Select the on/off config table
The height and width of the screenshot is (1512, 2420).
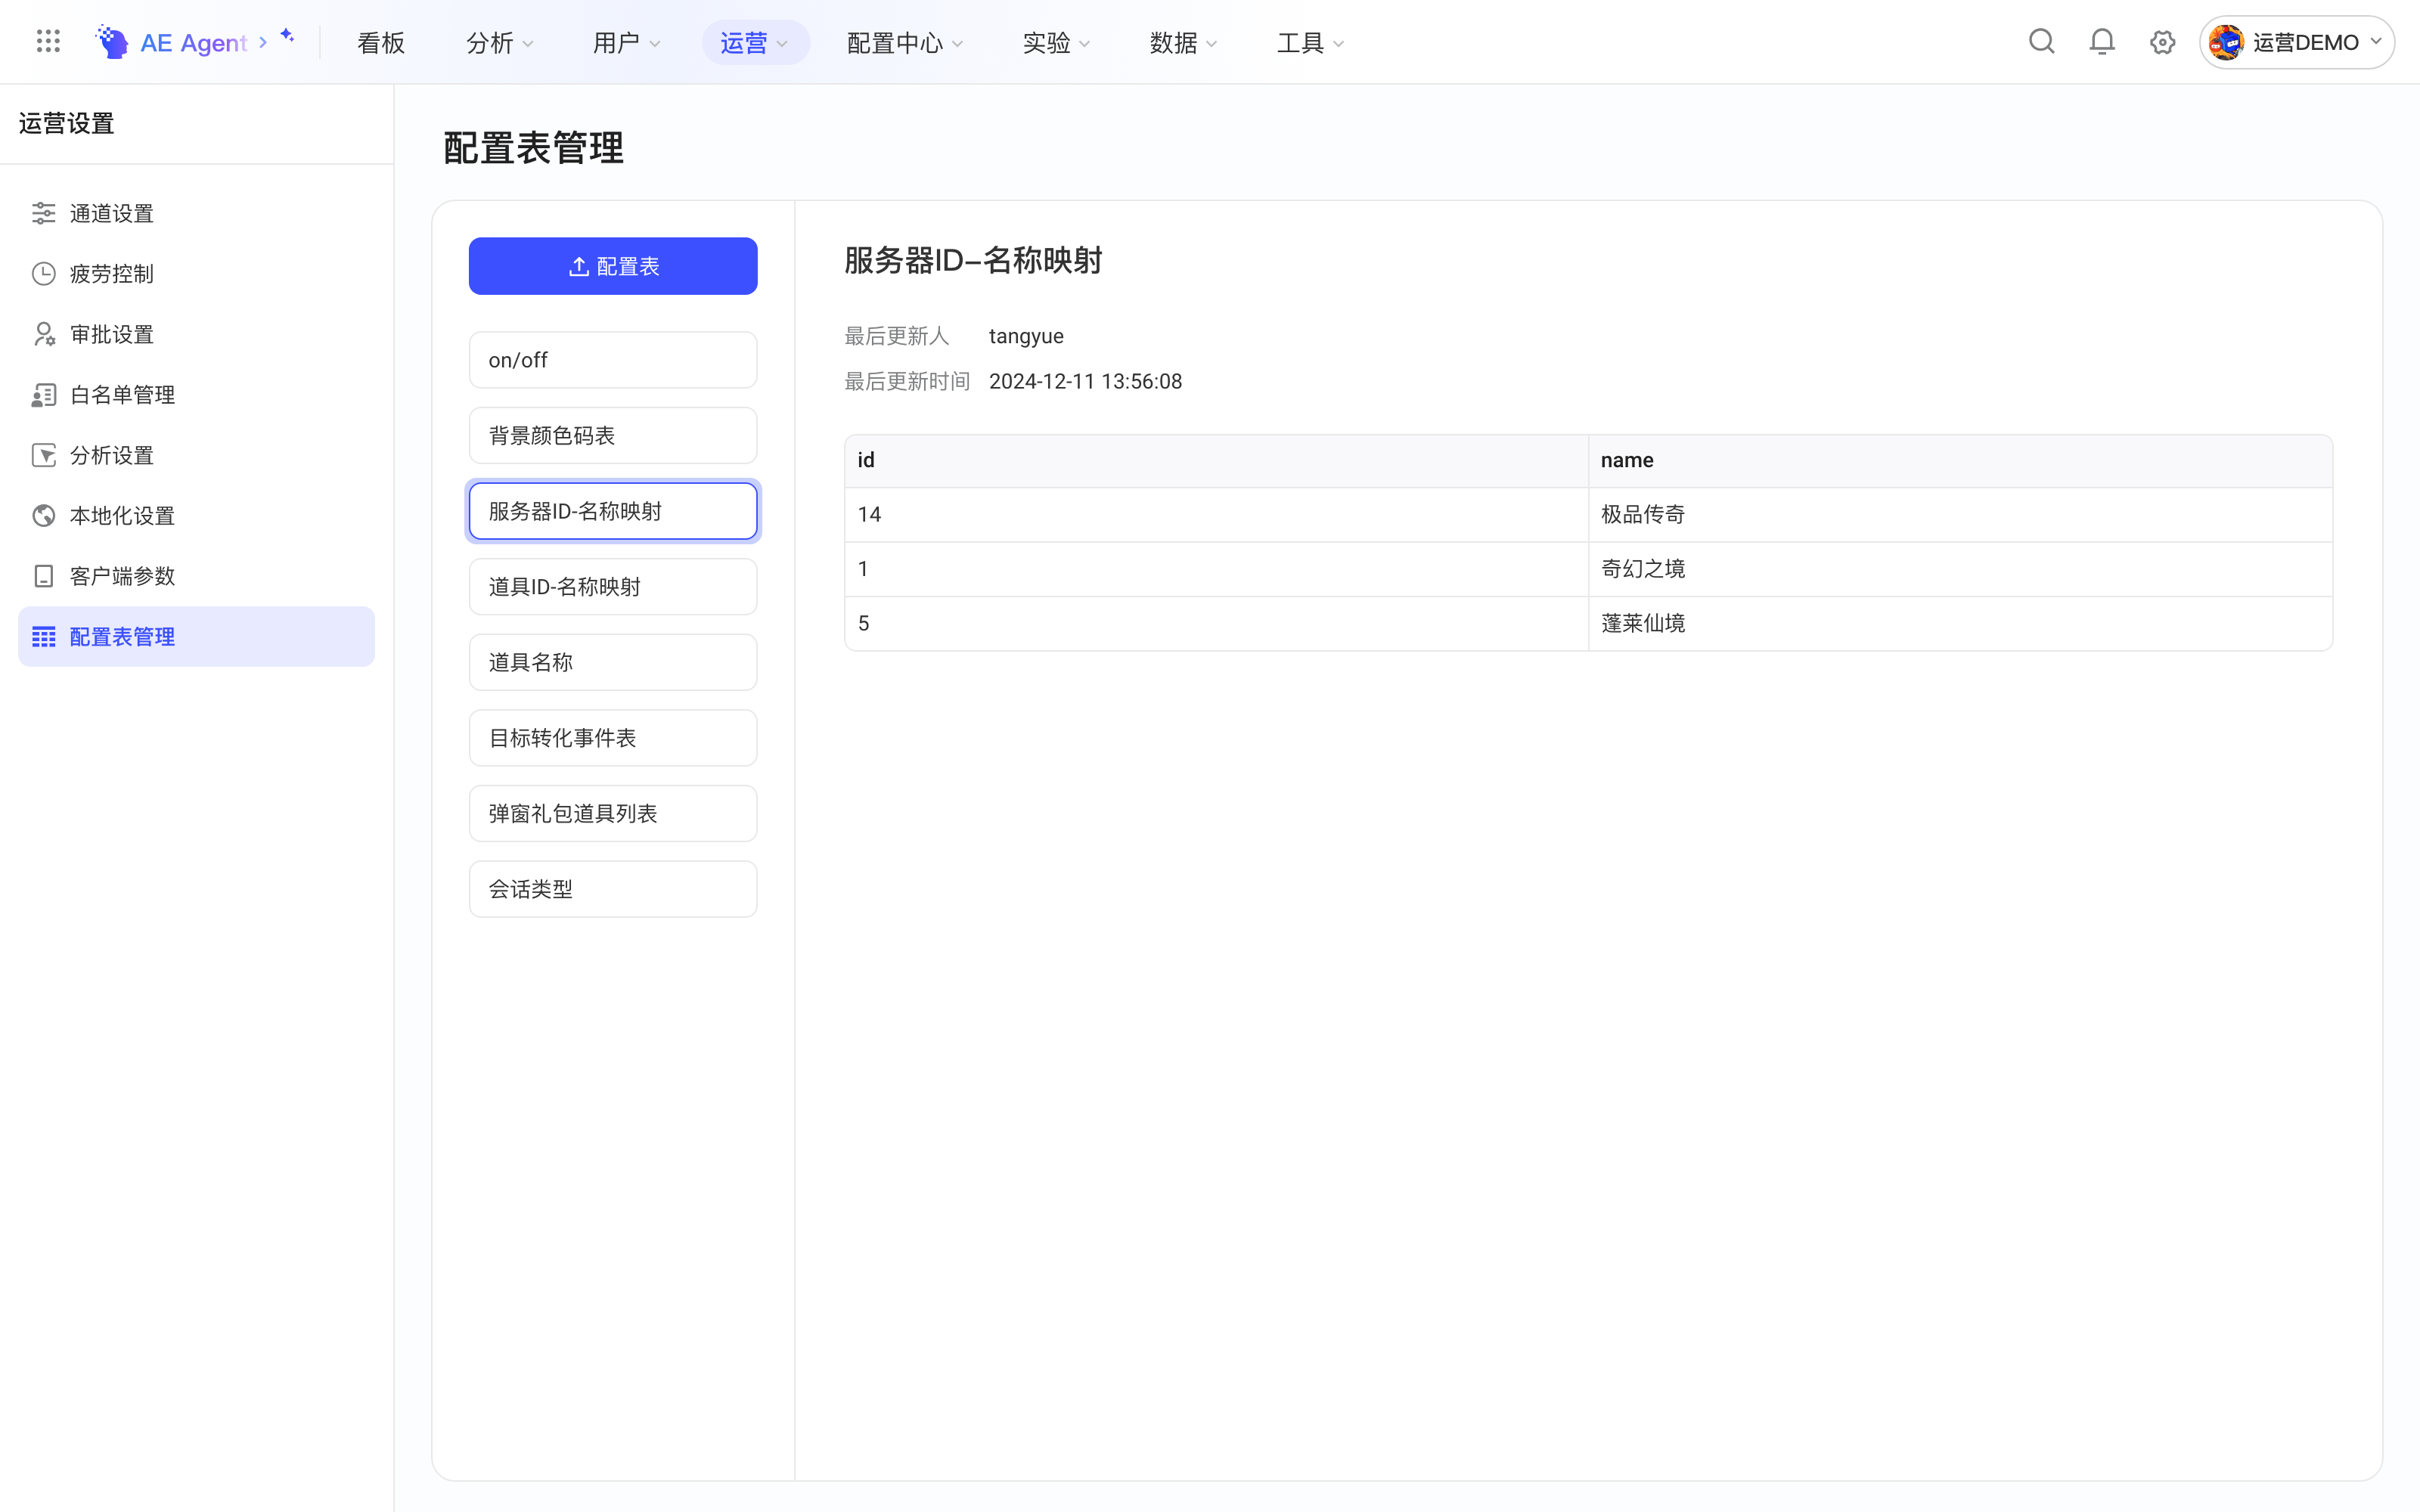tap(613, 360)
